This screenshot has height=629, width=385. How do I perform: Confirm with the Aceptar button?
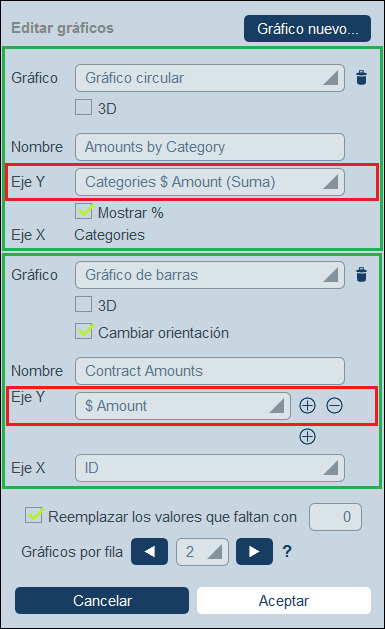tap(284, 601)
